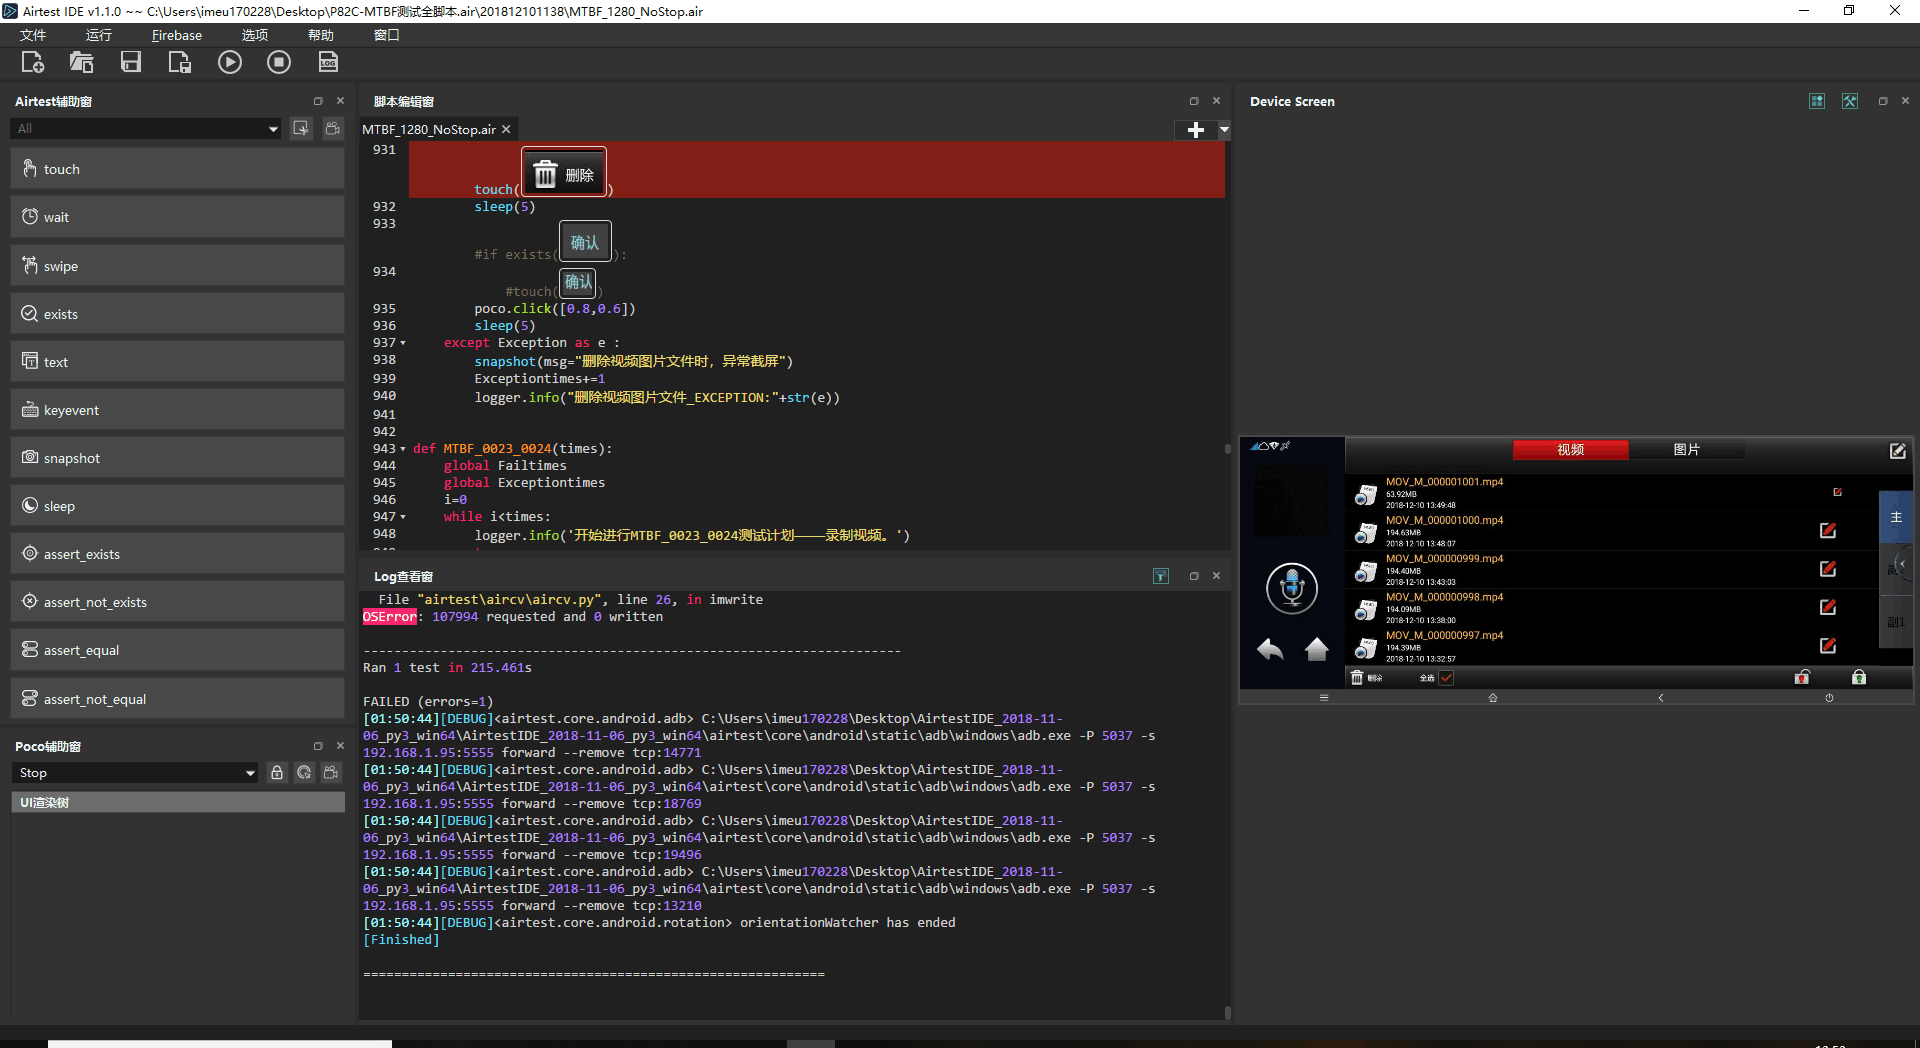Screen dimensions: 1920x1048
Task: Open the log filter funnel icon
Action: coord(1161,575)
